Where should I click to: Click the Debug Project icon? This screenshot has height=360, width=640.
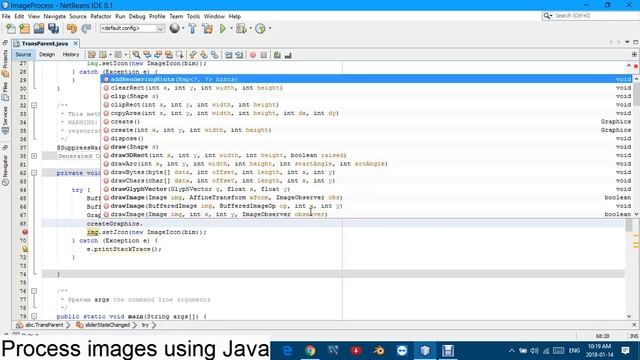coord(241,29)
